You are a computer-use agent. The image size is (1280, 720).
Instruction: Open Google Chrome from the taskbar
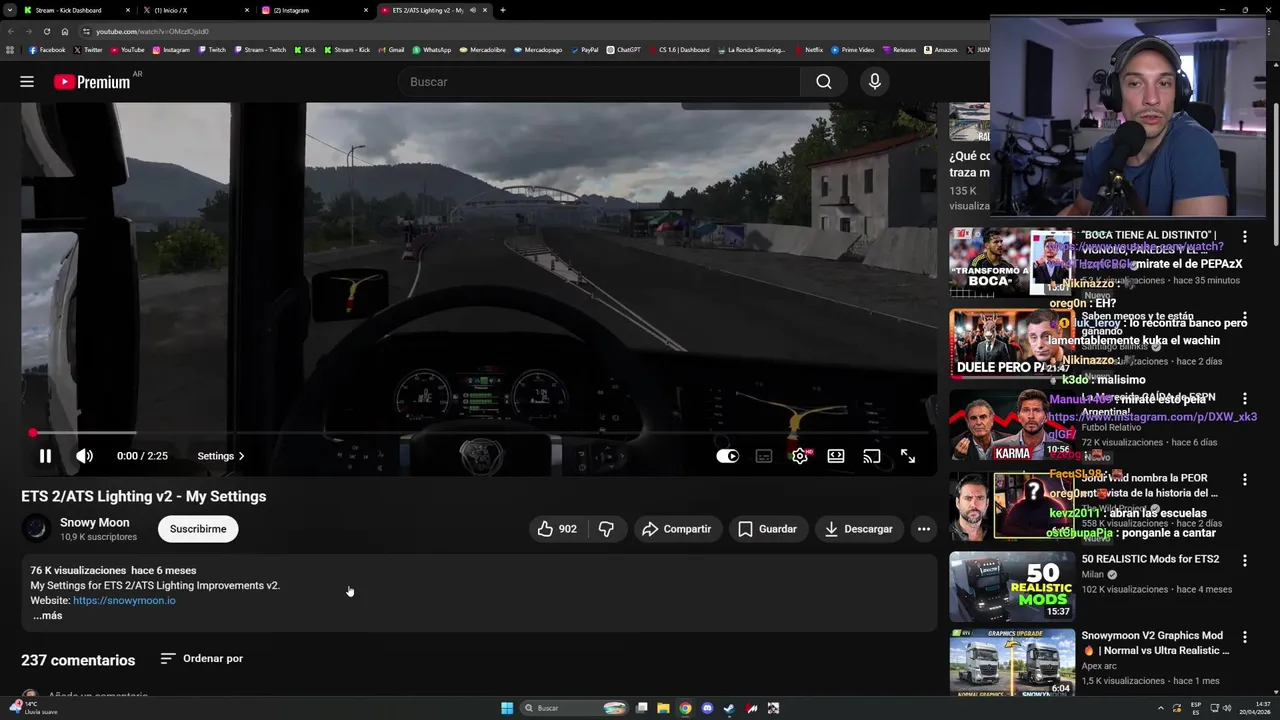tap(685, 708)
